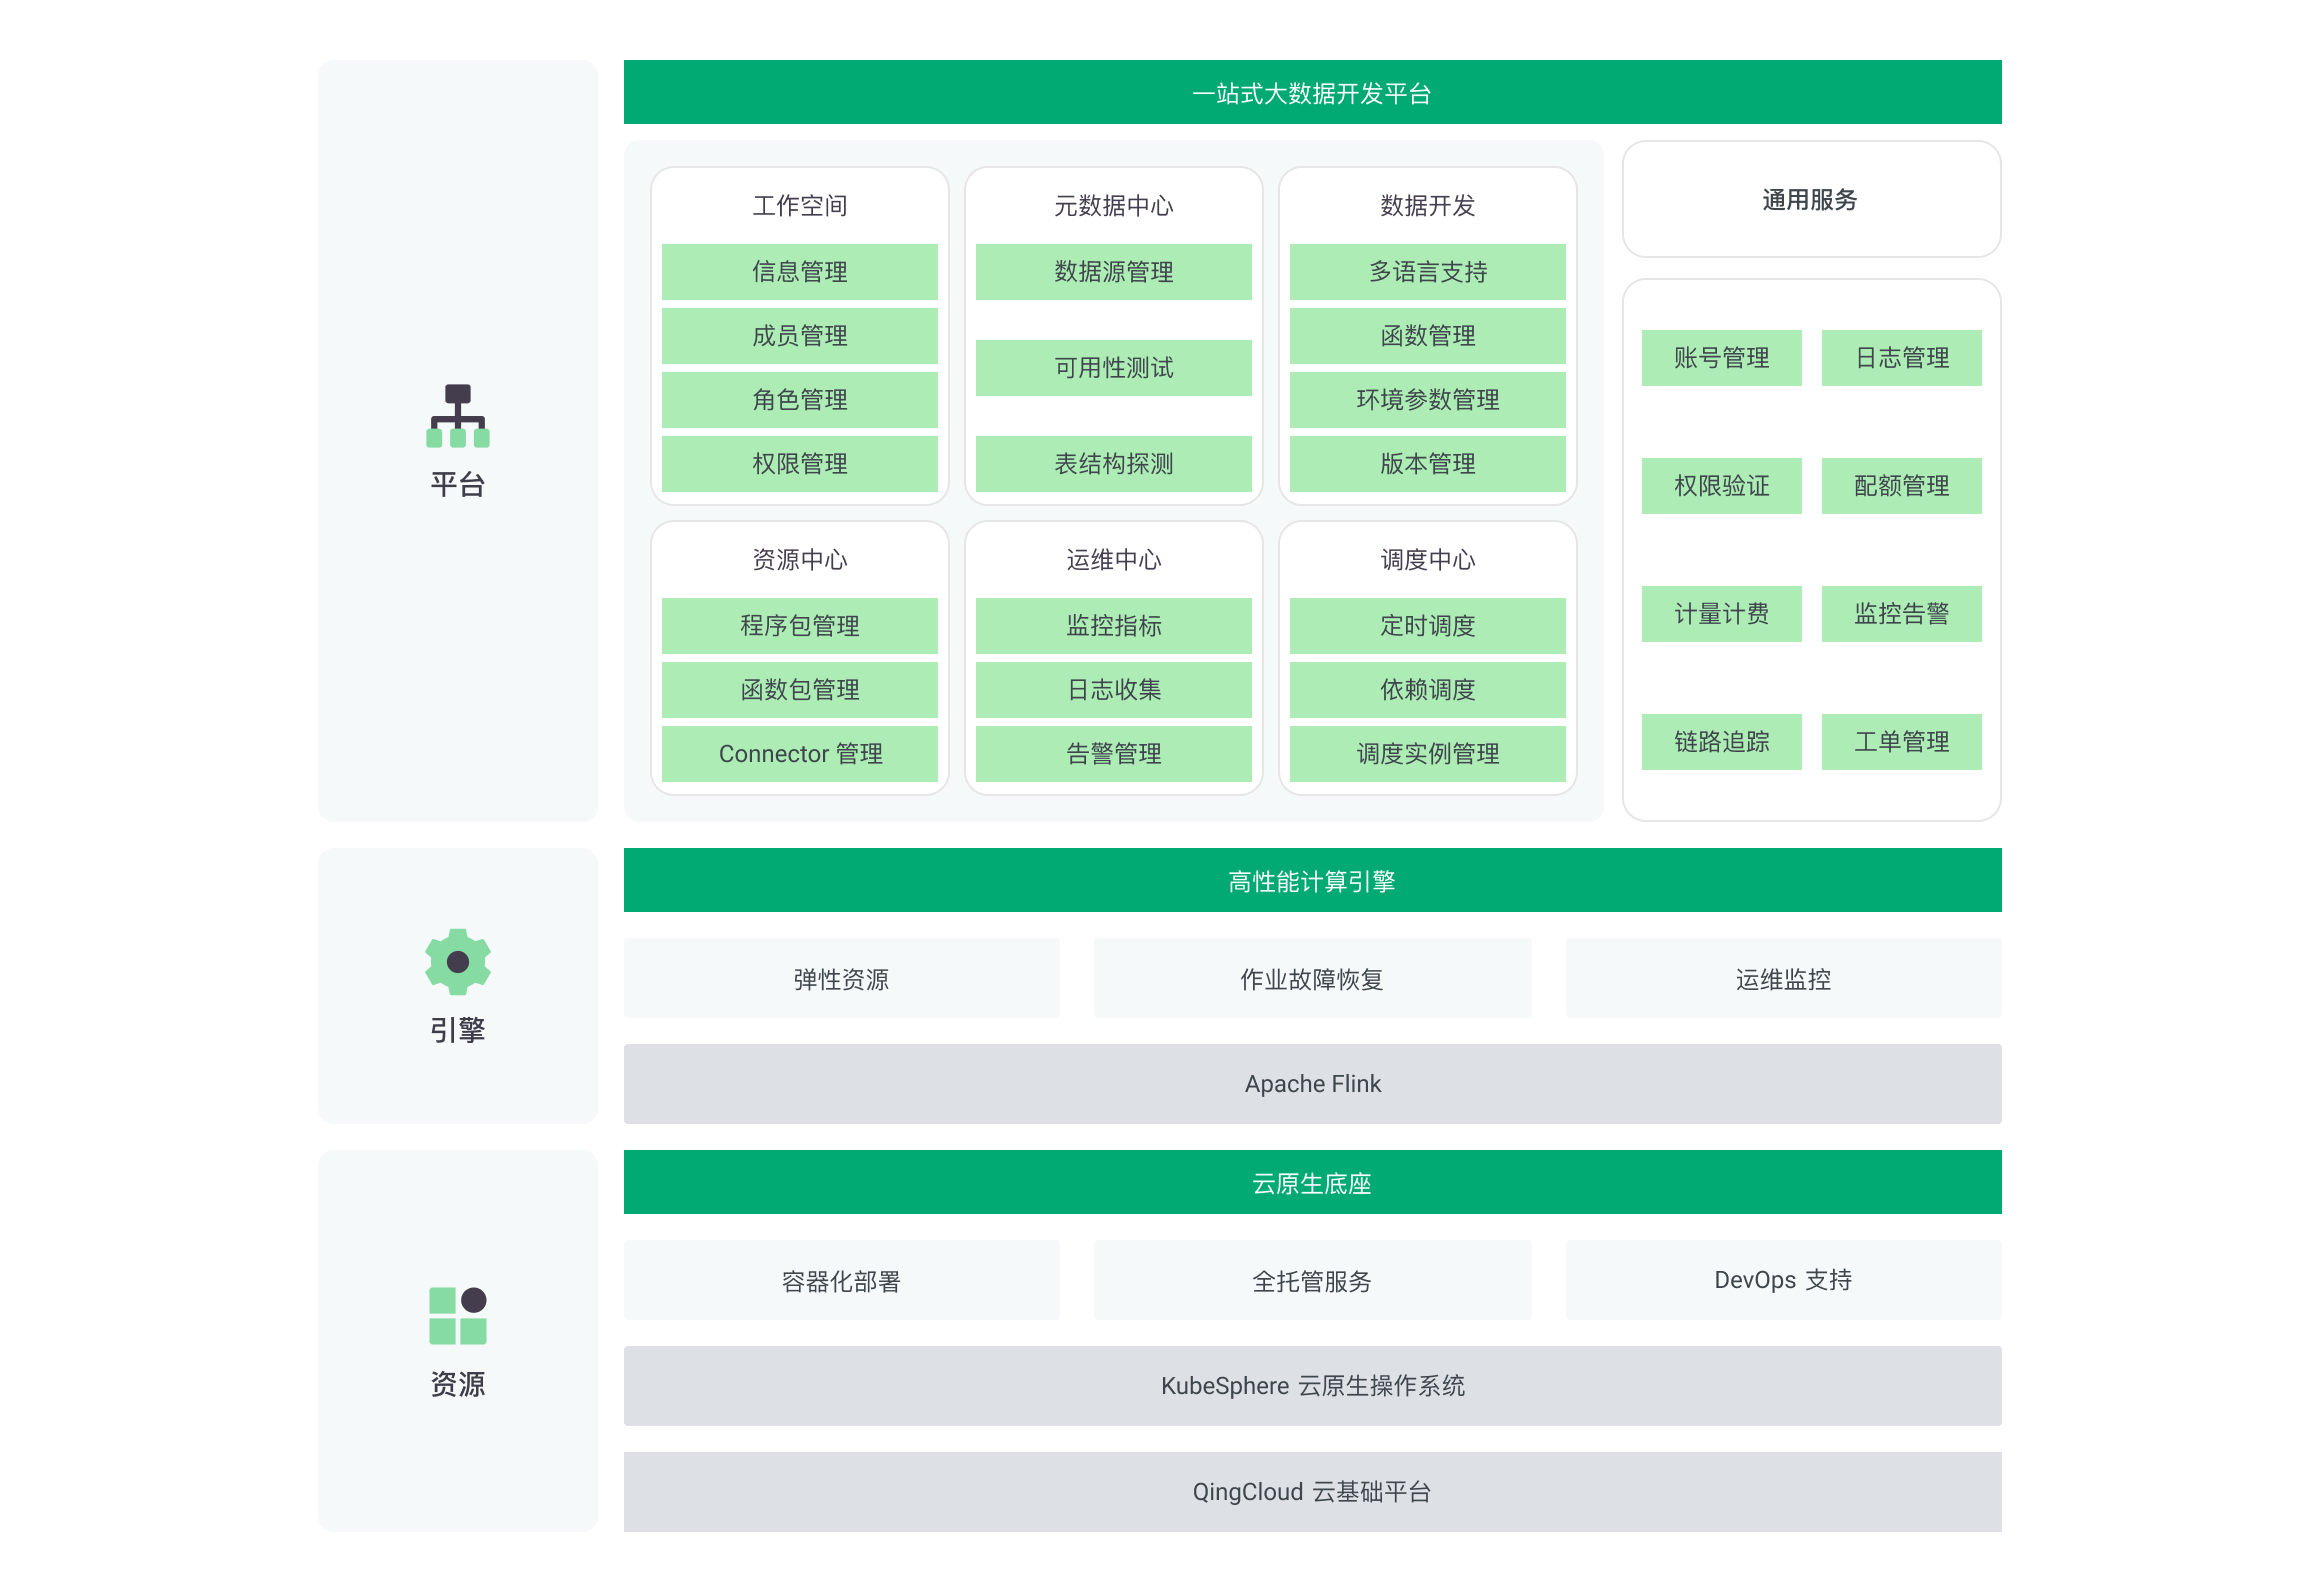Click the 数据源管理 block

1114,272
